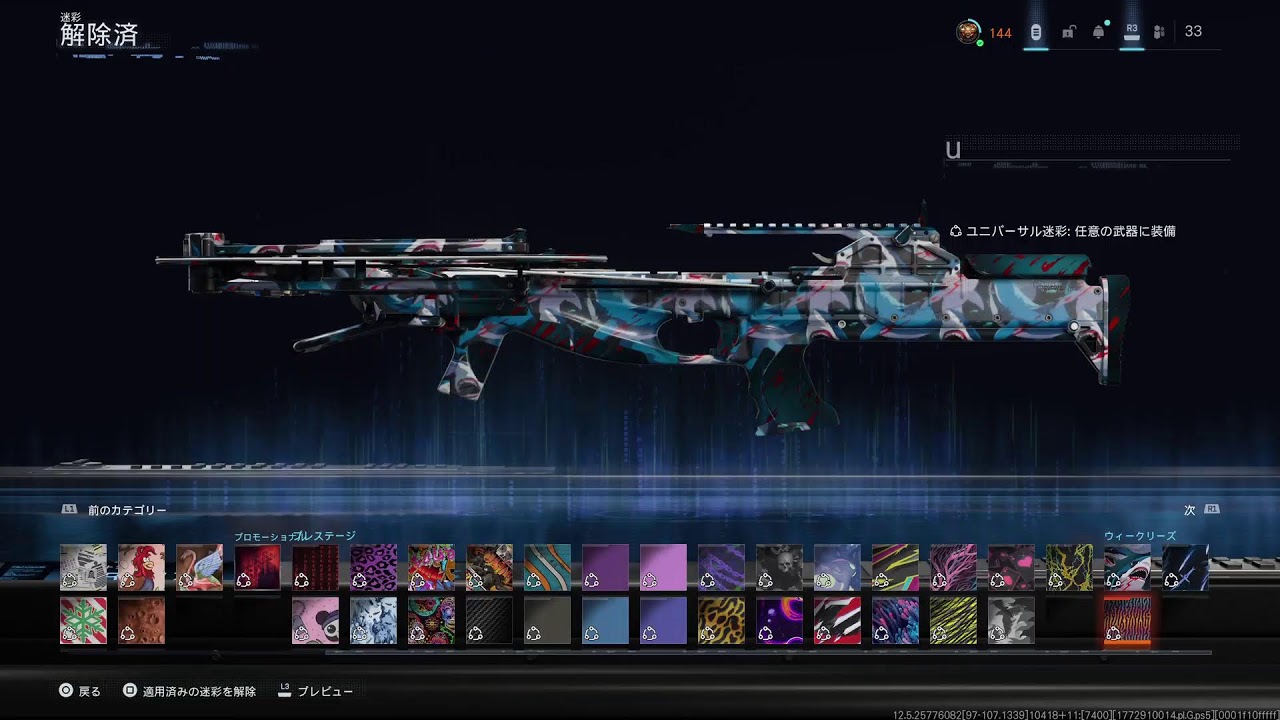Select the icy blue-white camo
This screenshot has height=720, width=1280.
pos(373,620)
